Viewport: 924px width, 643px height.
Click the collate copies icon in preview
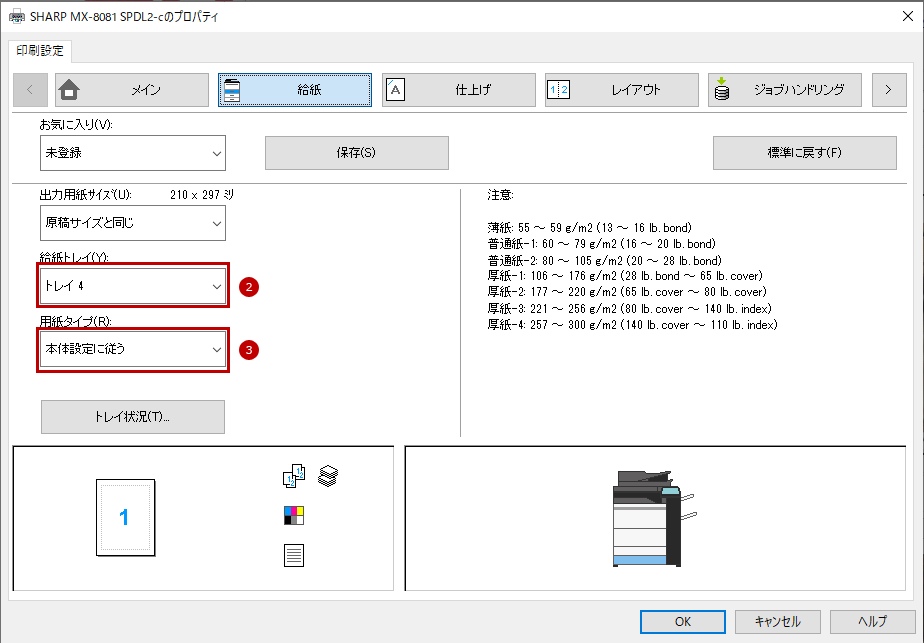click(294, 476)
